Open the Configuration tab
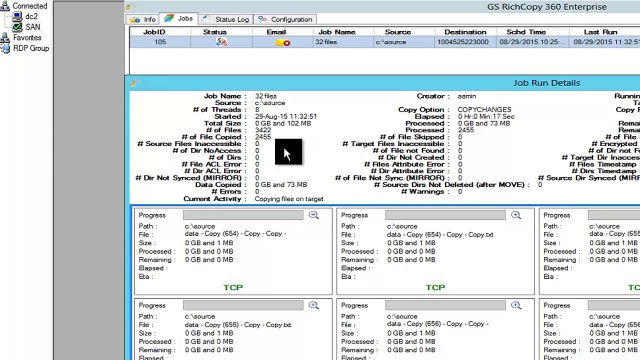 (x=285, y=19)
